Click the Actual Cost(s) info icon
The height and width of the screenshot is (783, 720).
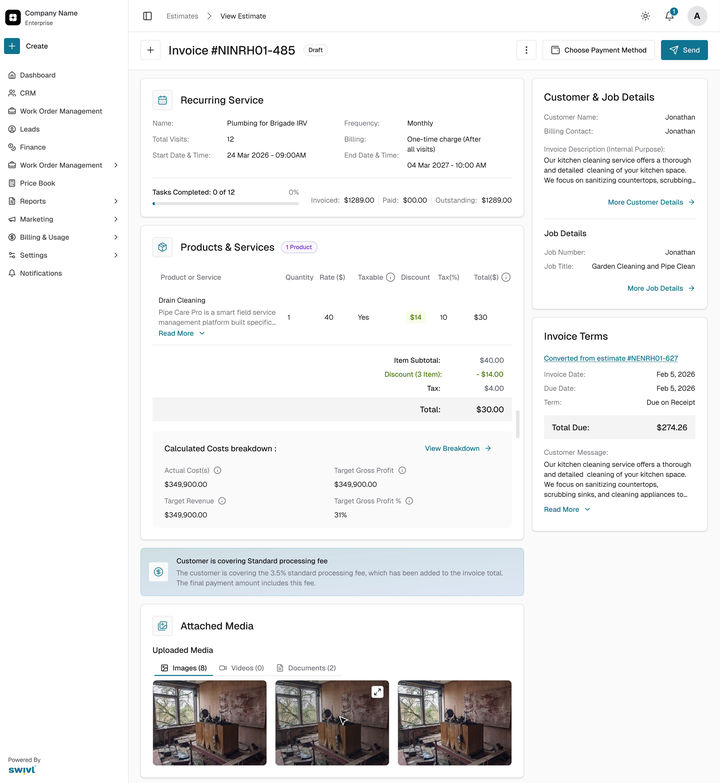[x=218, y=470]
